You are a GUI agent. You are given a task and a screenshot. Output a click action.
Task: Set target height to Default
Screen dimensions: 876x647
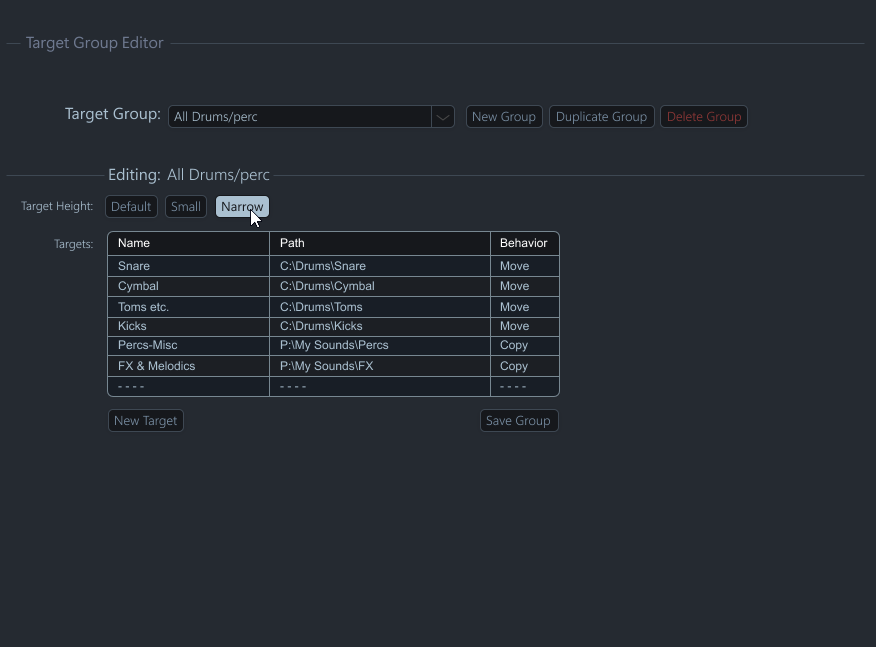(x=131, y=207)
